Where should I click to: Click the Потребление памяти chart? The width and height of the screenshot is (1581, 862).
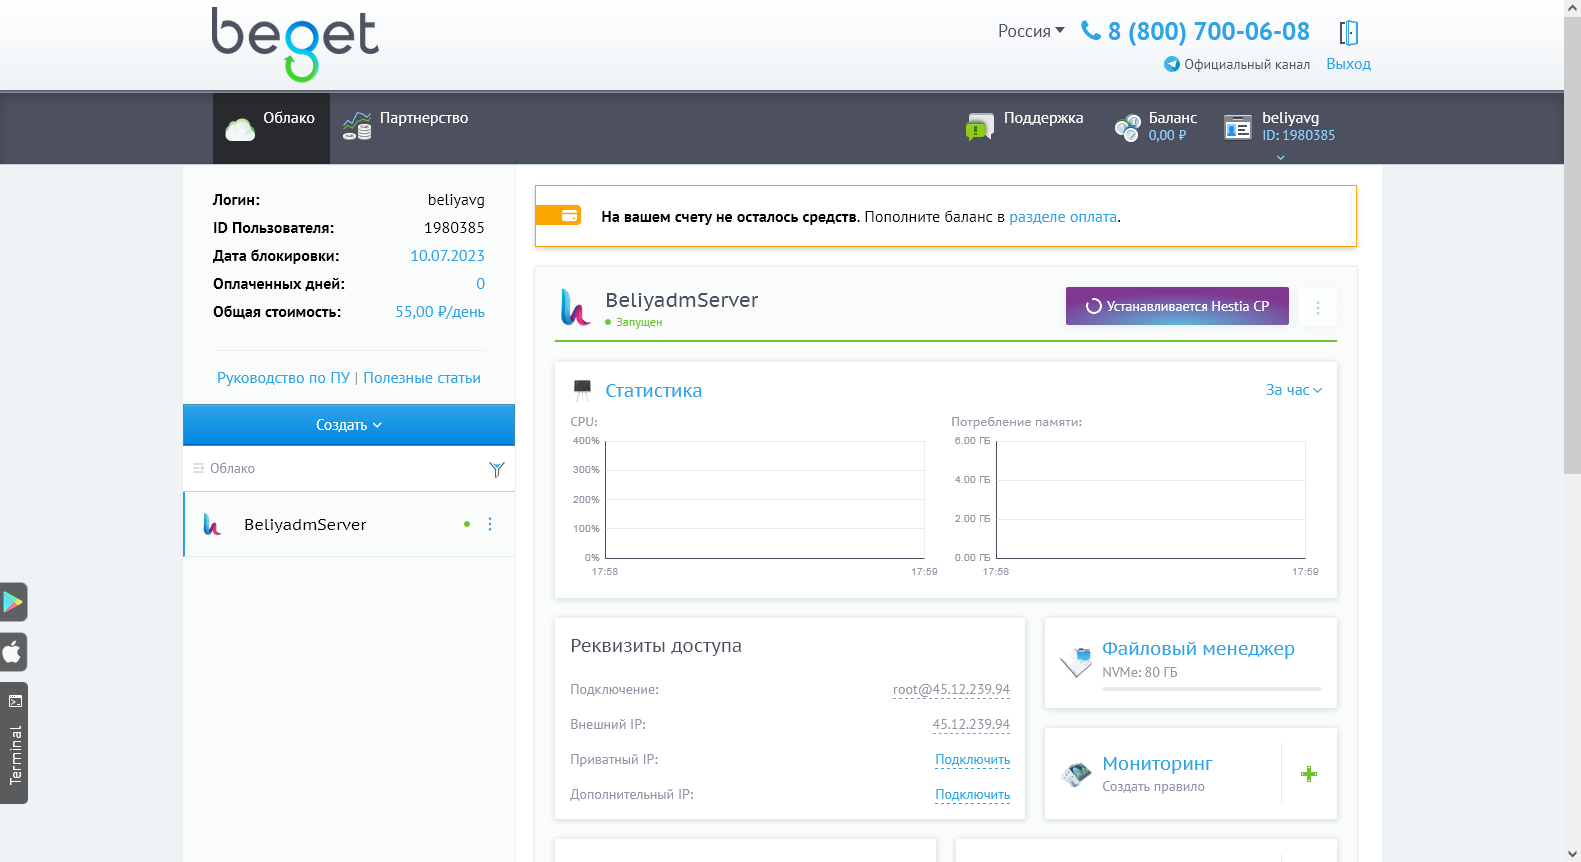coord(1151,500)
